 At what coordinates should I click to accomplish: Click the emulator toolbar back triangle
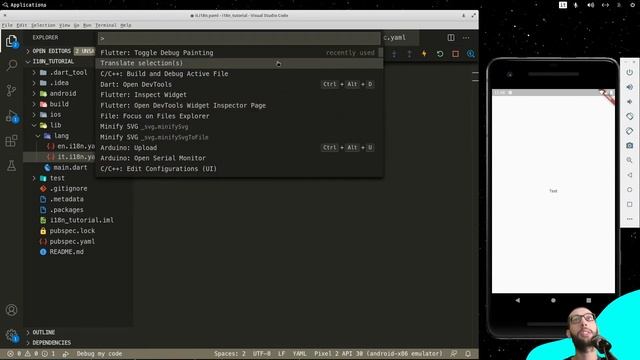[x=629, y=175]
